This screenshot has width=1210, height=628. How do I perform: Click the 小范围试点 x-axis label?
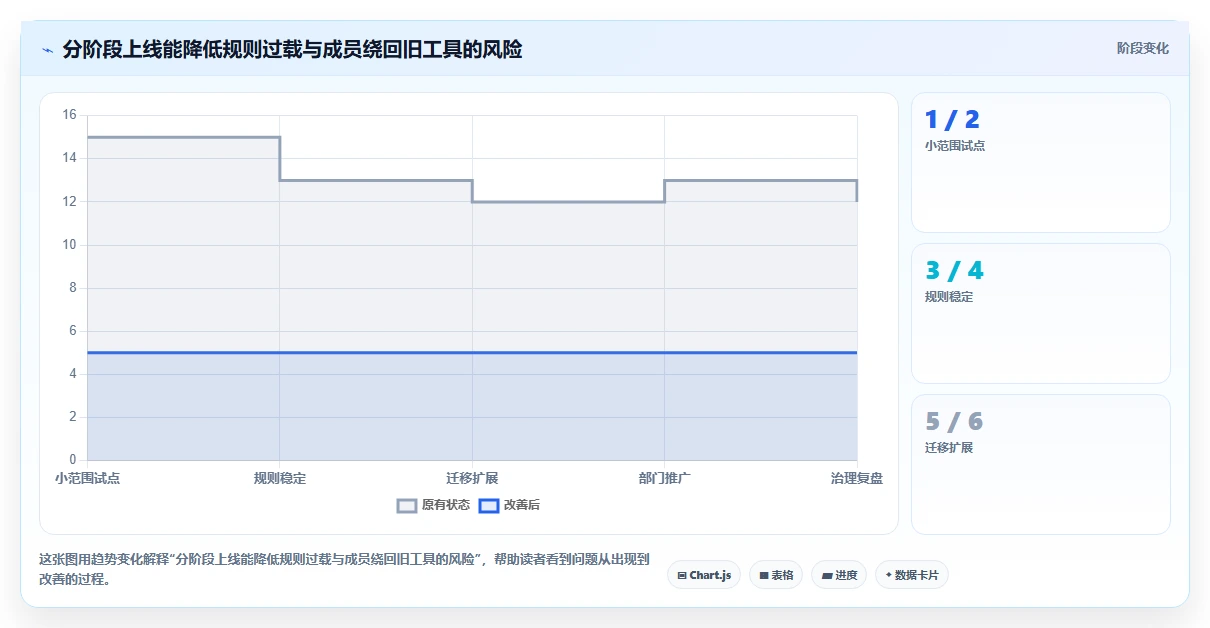pos(87,478)
